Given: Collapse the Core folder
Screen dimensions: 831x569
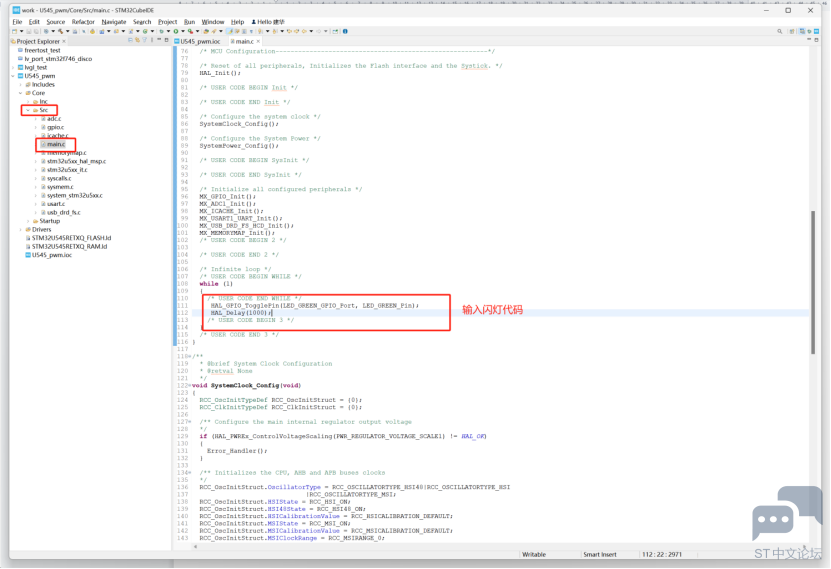Looking at the screenshot, I should coord(21,93).
